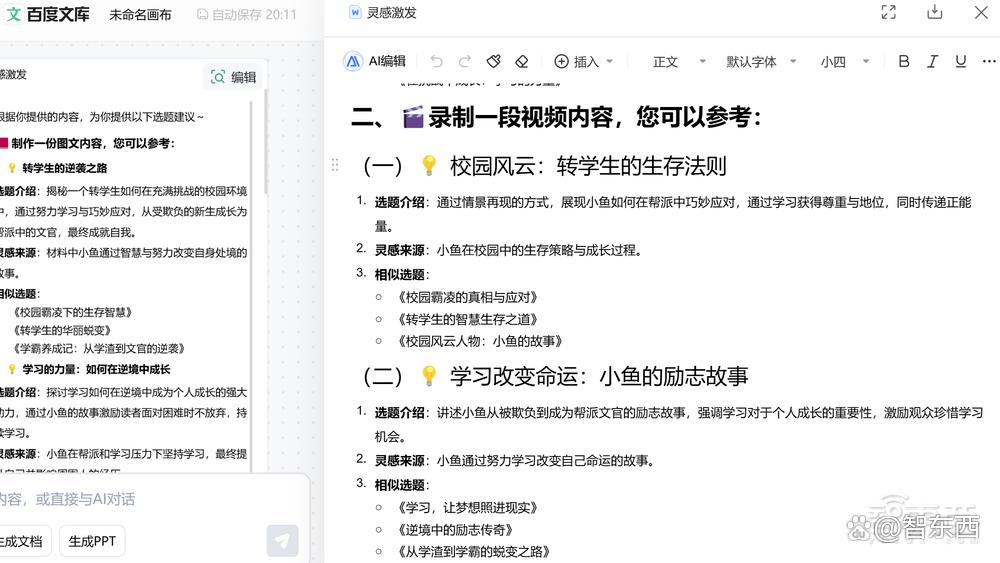Screen dimensions: 1000x563
Task: Select heading 录制一段视频内容，您可以参考
Action: point(594,117)
